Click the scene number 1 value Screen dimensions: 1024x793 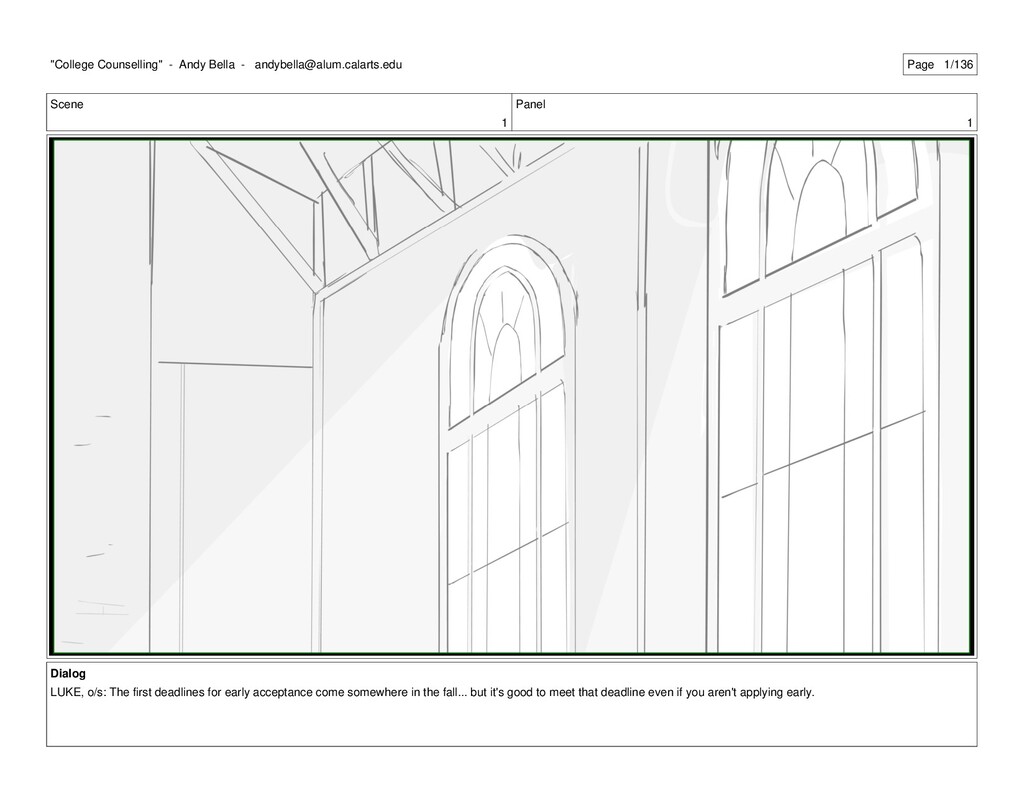504,123
